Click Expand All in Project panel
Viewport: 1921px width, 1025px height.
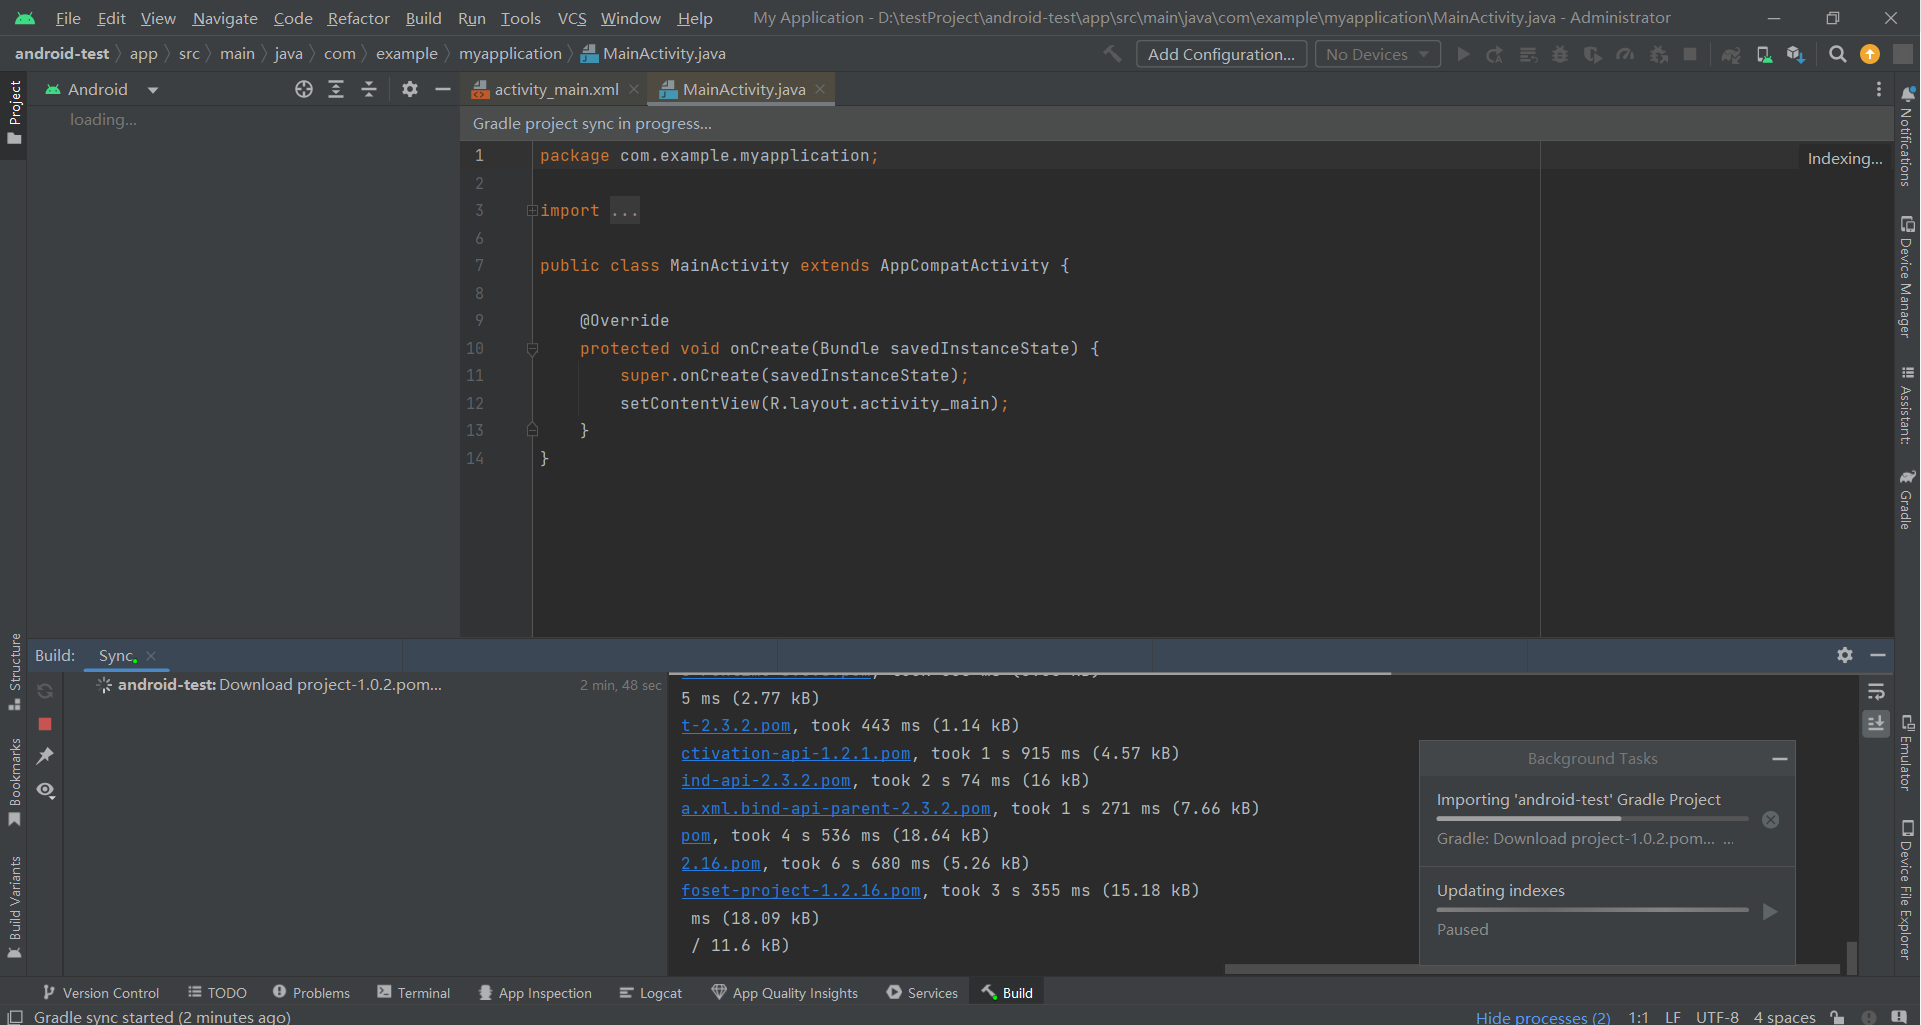pyautogui.click(x=336, y=89)
